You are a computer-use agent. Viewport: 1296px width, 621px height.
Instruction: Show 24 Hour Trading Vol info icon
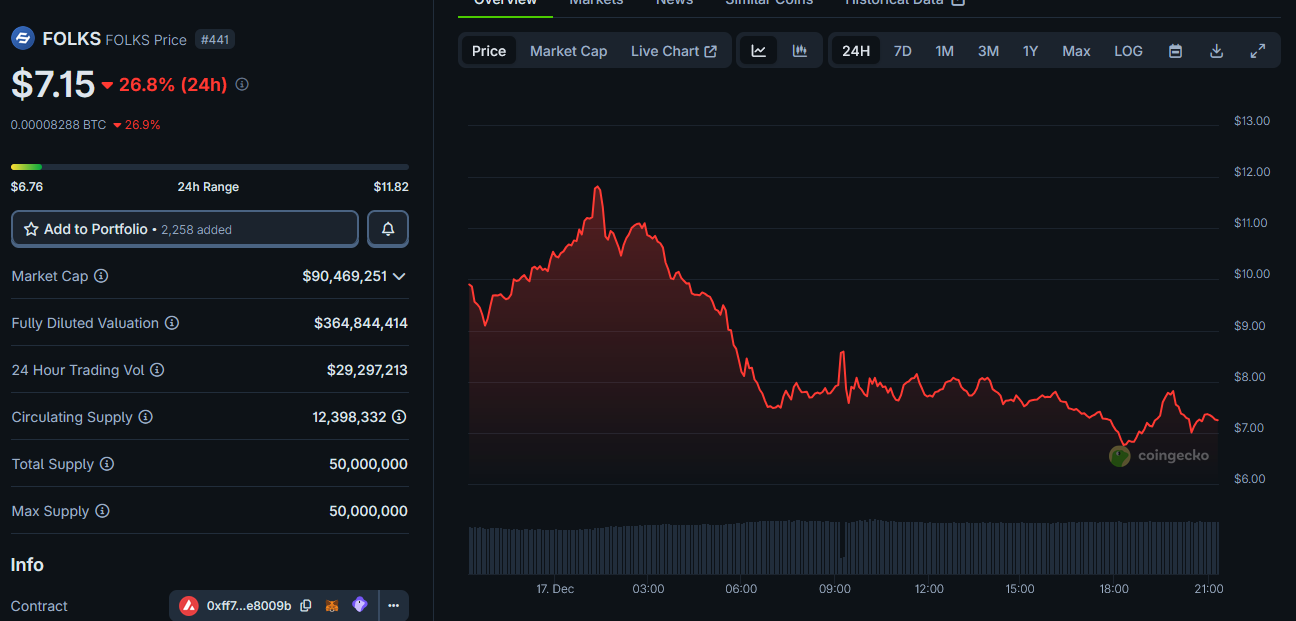(157, 370)
